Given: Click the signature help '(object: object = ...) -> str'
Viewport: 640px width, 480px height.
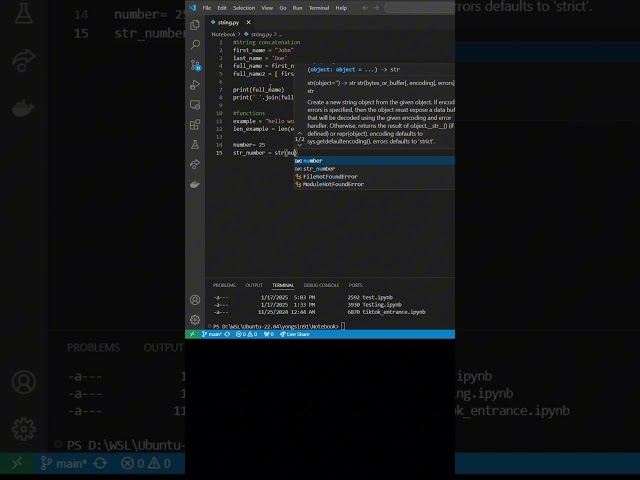Looking at the screenshot, I should pyautogui.click(x=354, y=69).
